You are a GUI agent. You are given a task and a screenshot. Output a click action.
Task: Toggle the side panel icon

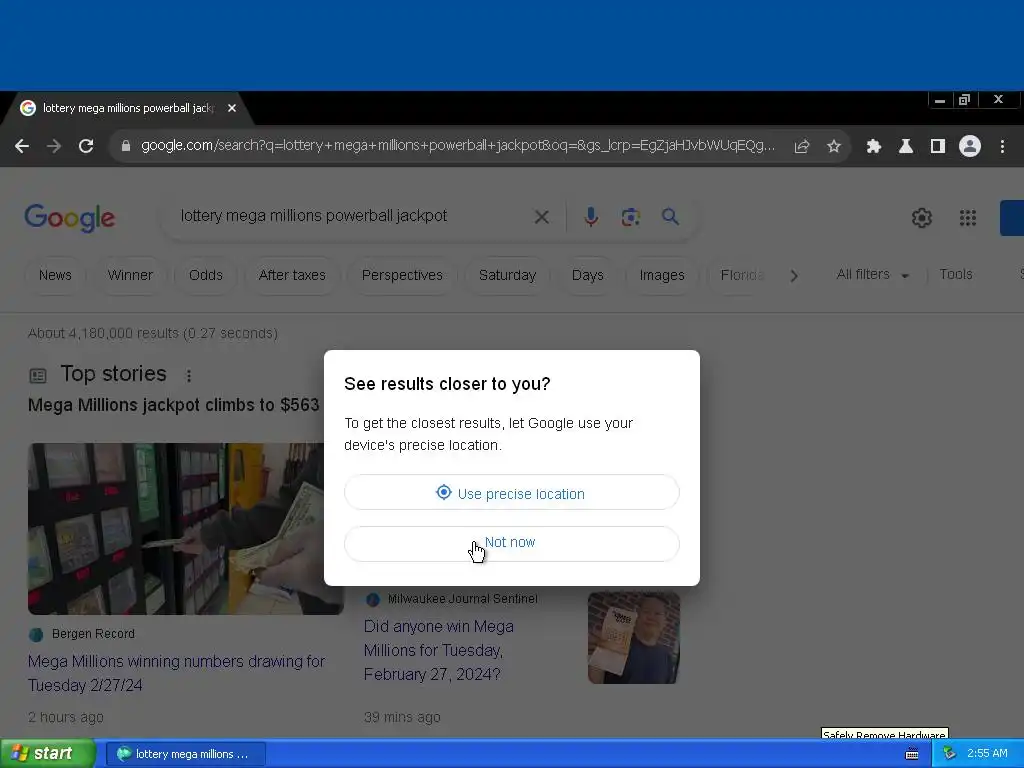[x=938, y=146]
